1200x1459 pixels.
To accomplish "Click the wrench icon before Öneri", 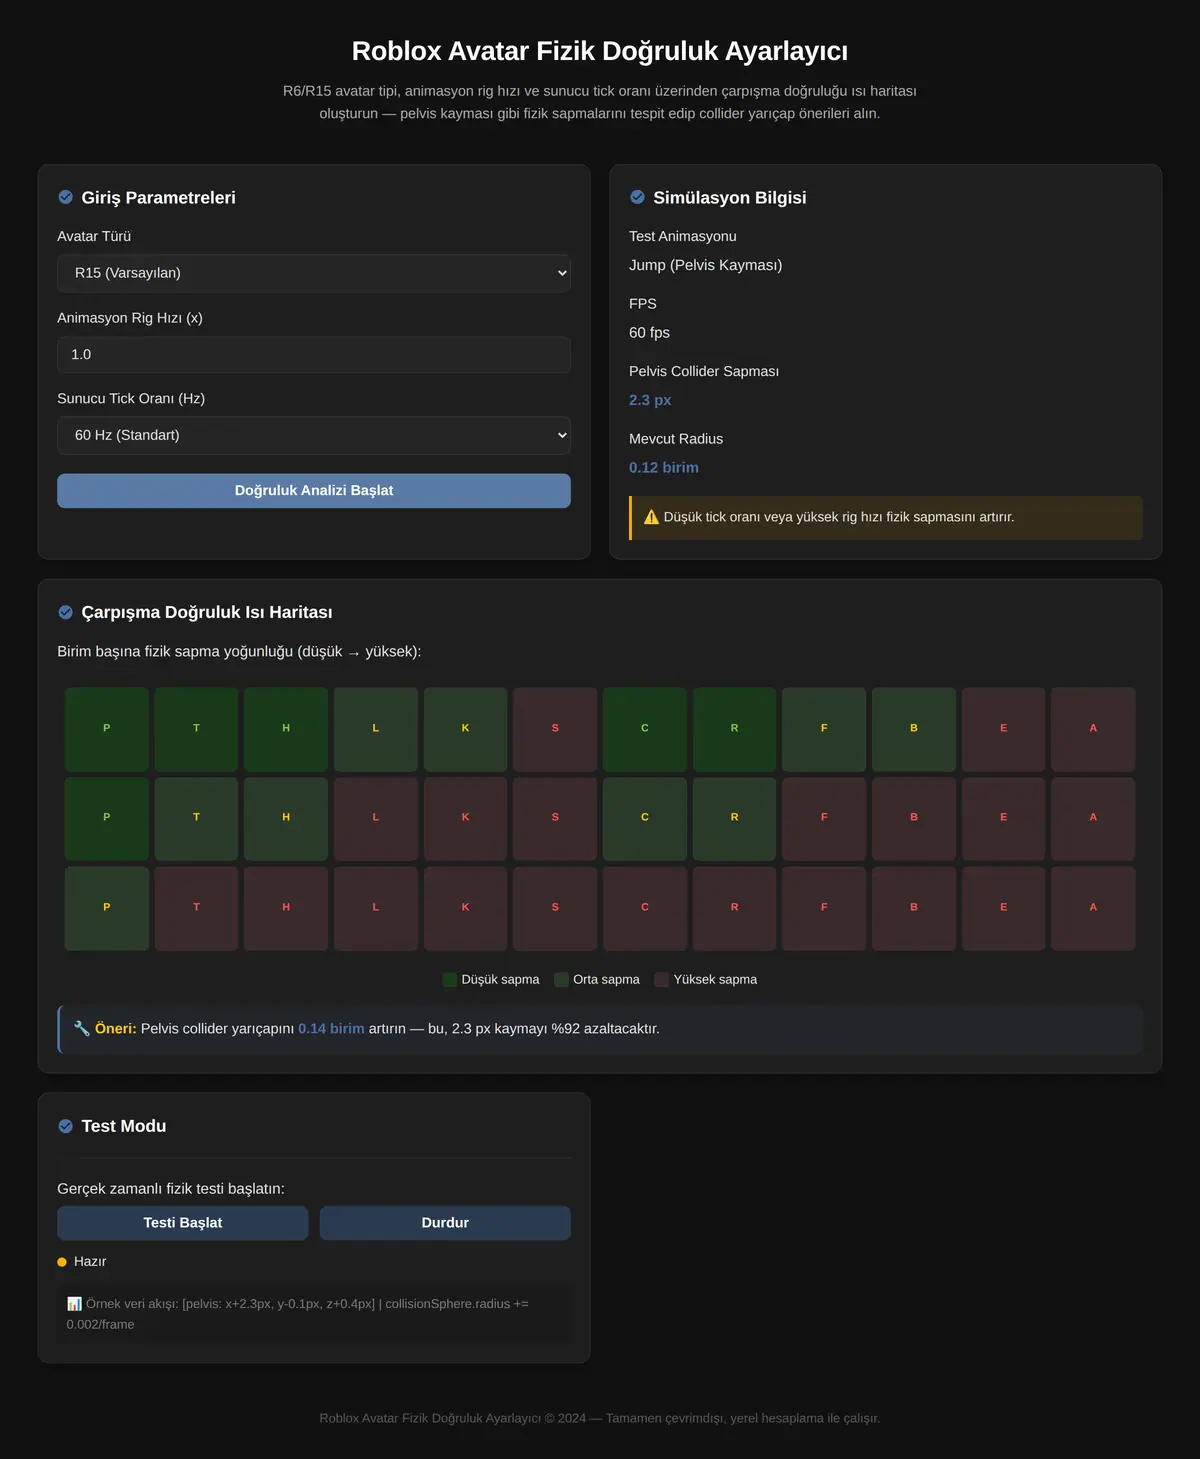I will pos(82,1028).
